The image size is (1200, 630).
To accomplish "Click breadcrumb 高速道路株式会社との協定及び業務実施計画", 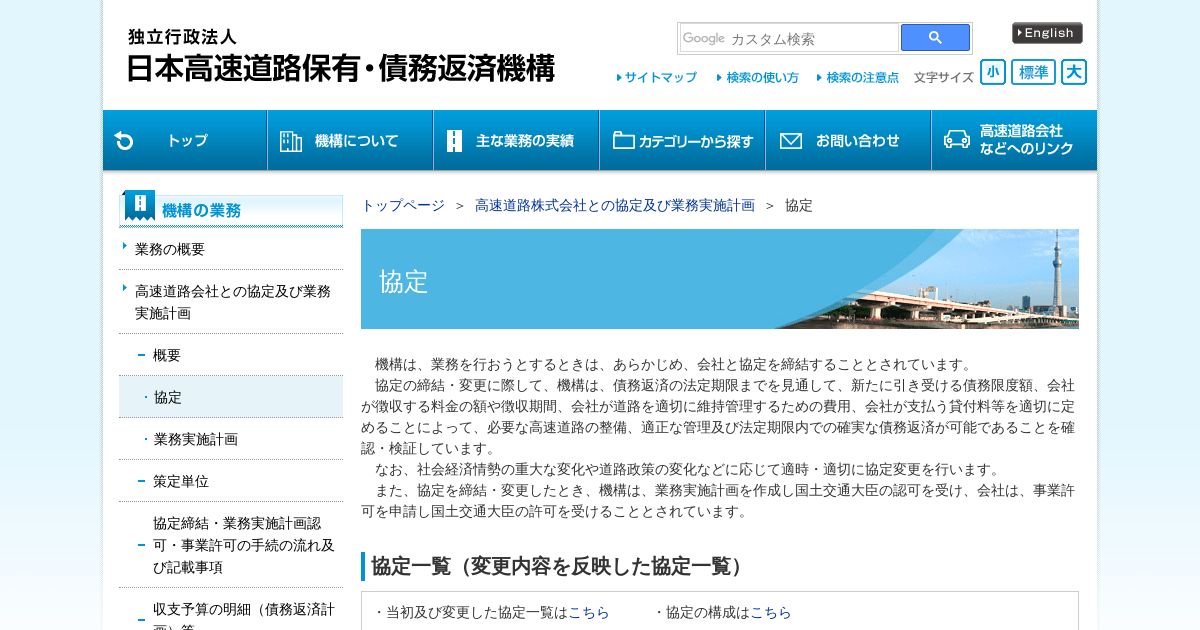I will click(x=615, y=205).
